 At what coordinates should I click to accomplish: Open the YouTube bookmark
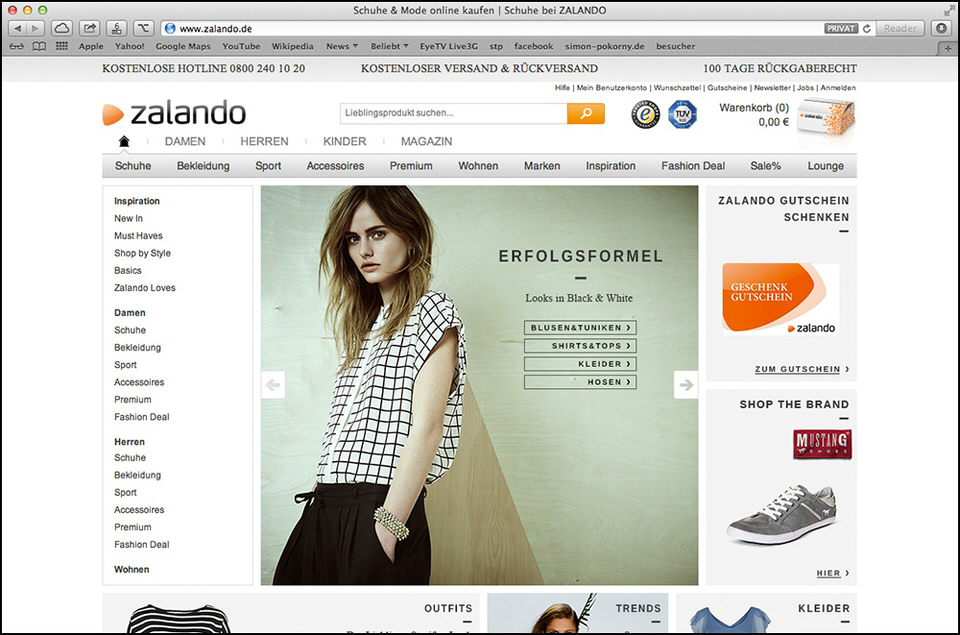coord(241,47)
